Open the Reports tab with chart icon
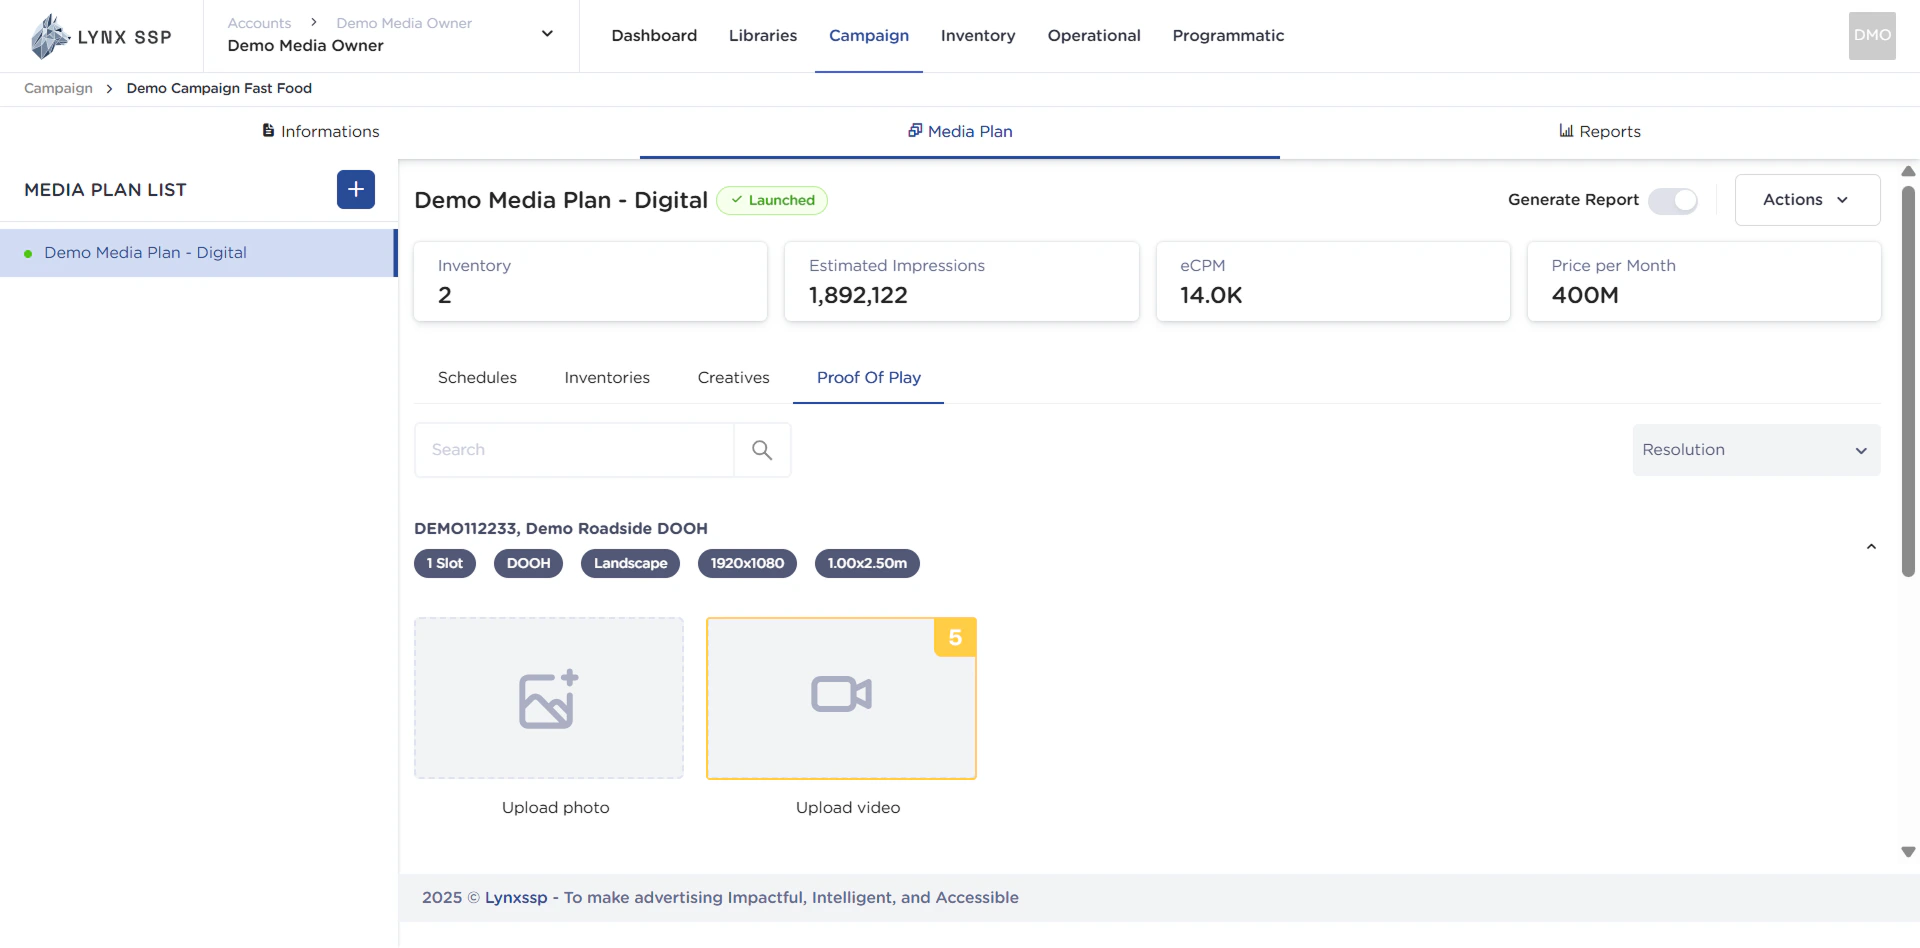Screen dimensions: 1920x948 (x=1600, y=131)
